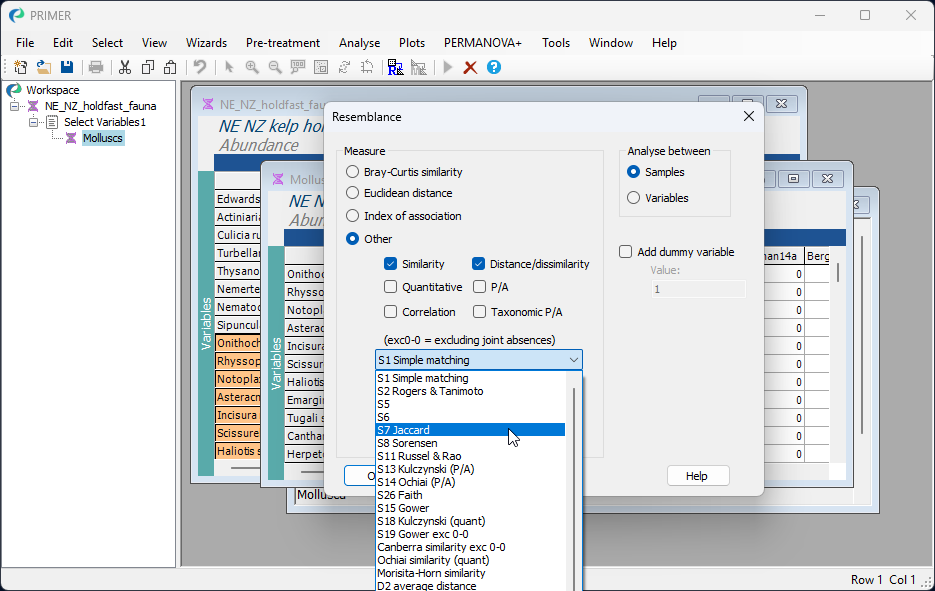The image size is (935, 591).
Task: Click the Copy icon in the toolbar
Action: point(148,67)
